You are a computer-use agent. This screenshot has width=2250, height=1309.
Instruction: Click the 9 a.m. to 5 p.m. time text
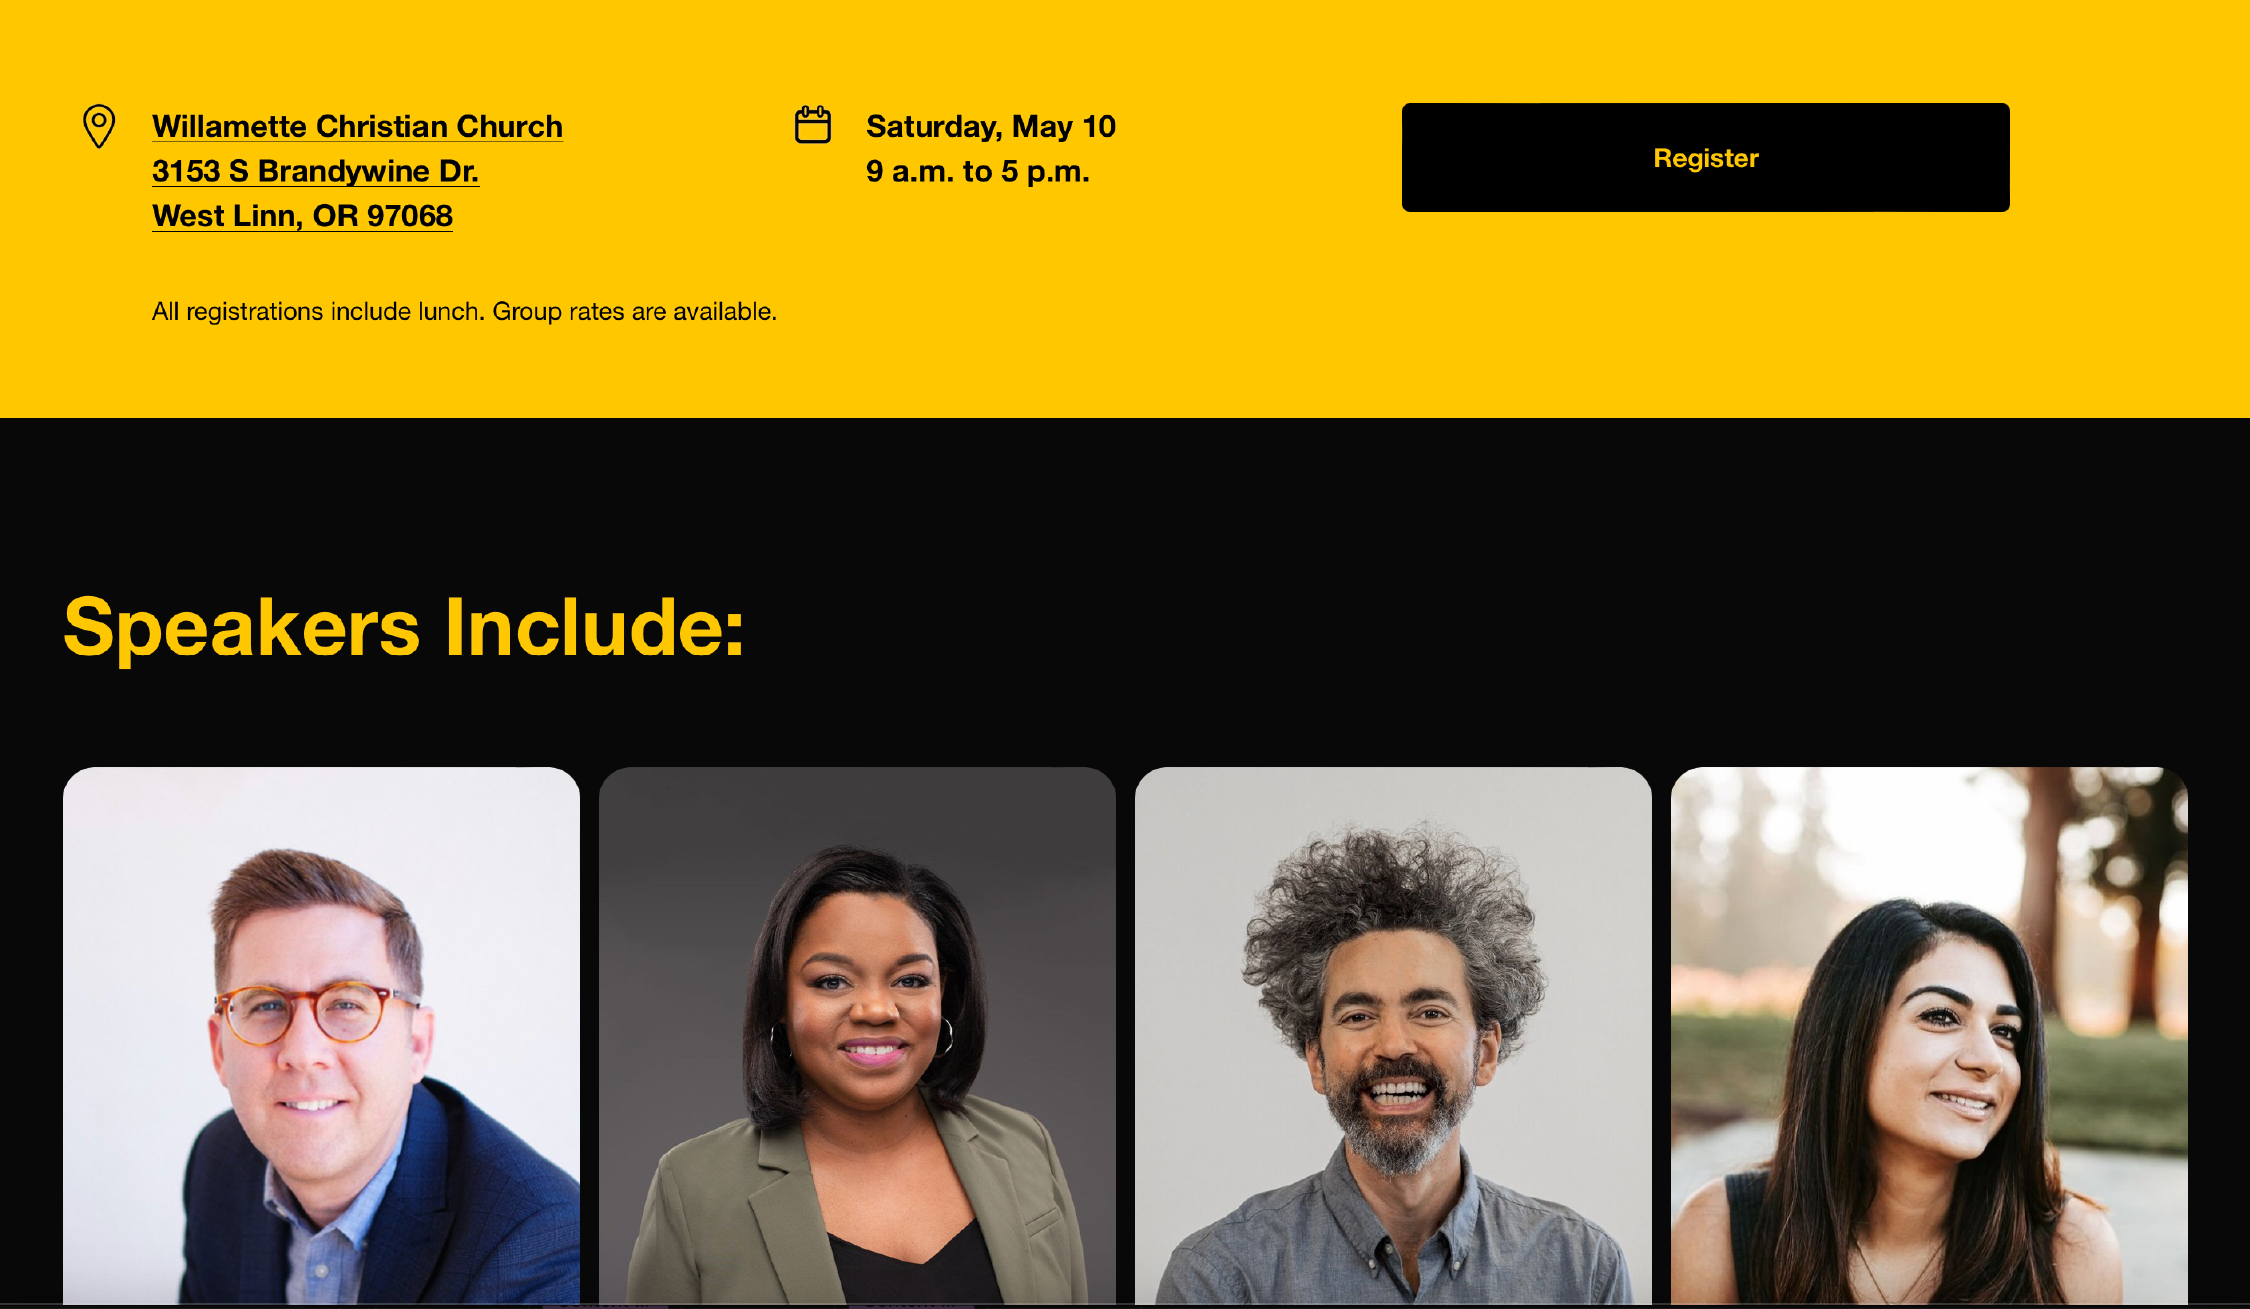pyautogui.click(x=977, y=172)
